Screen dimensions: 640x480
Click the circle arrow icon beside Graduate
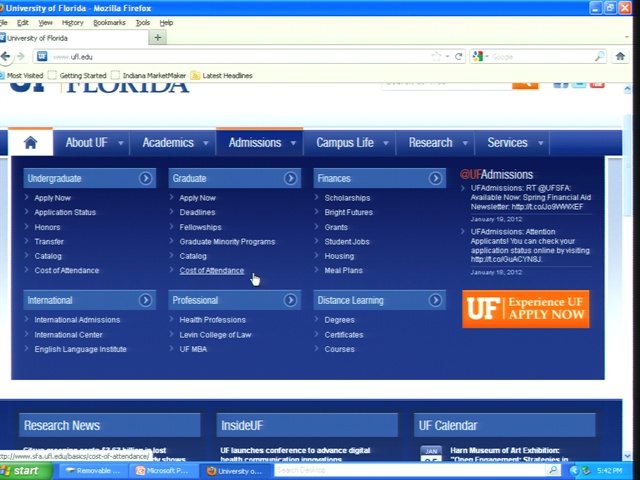[290, 178]
